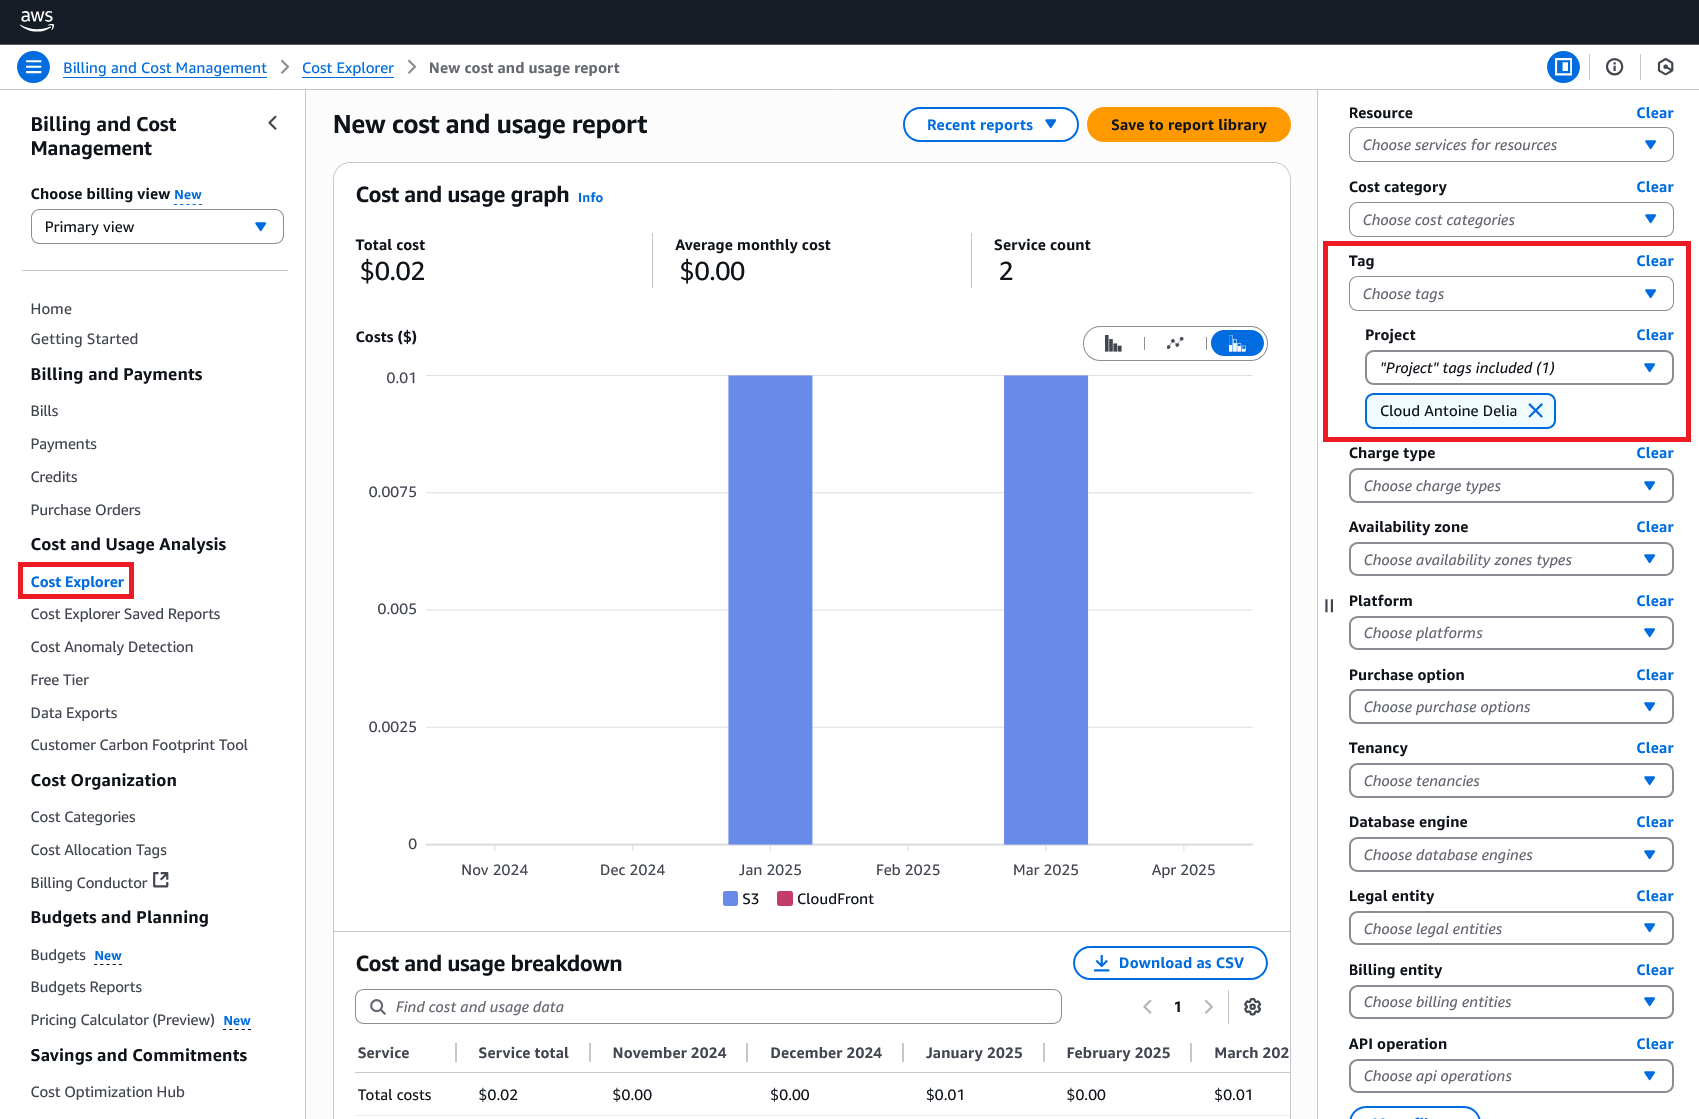Expand Choose purchase options dropdown
This screenshot has height=1119, width=1699.
click(x=1510, y=707)
